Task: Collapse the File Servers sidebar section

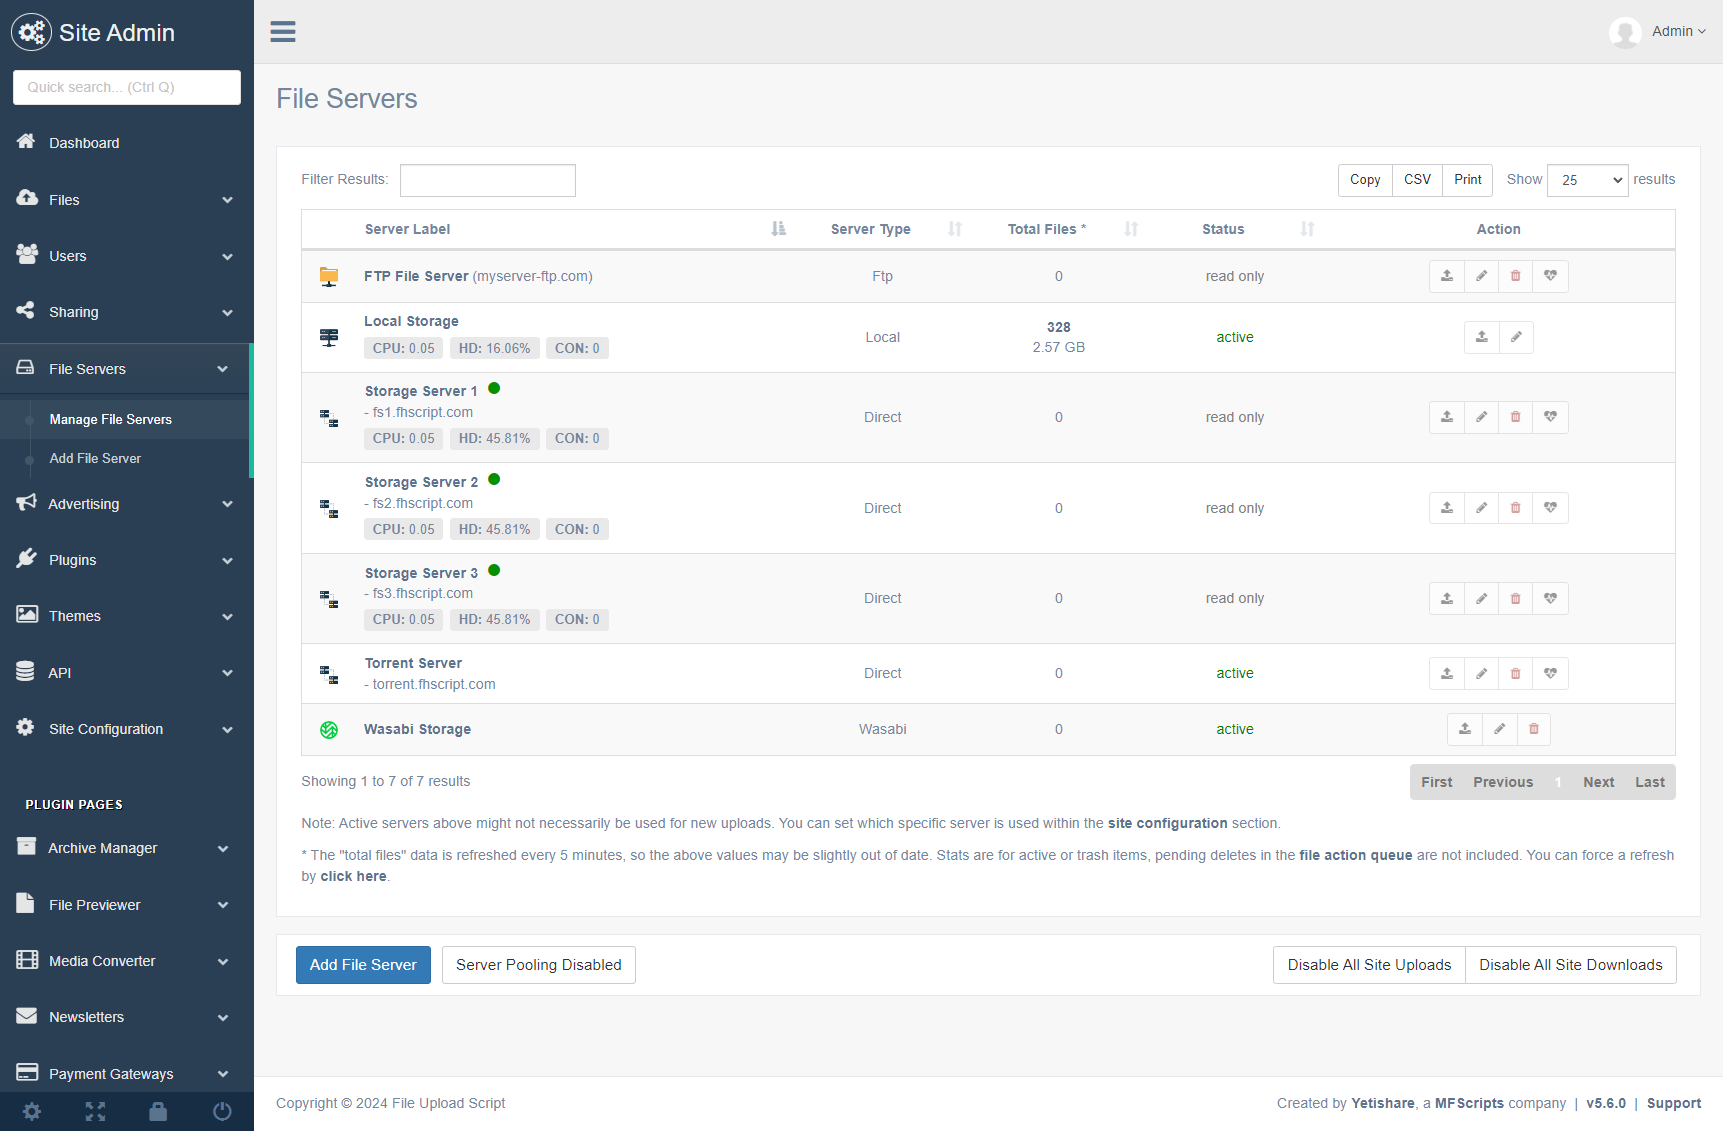Action: point(126,368)
